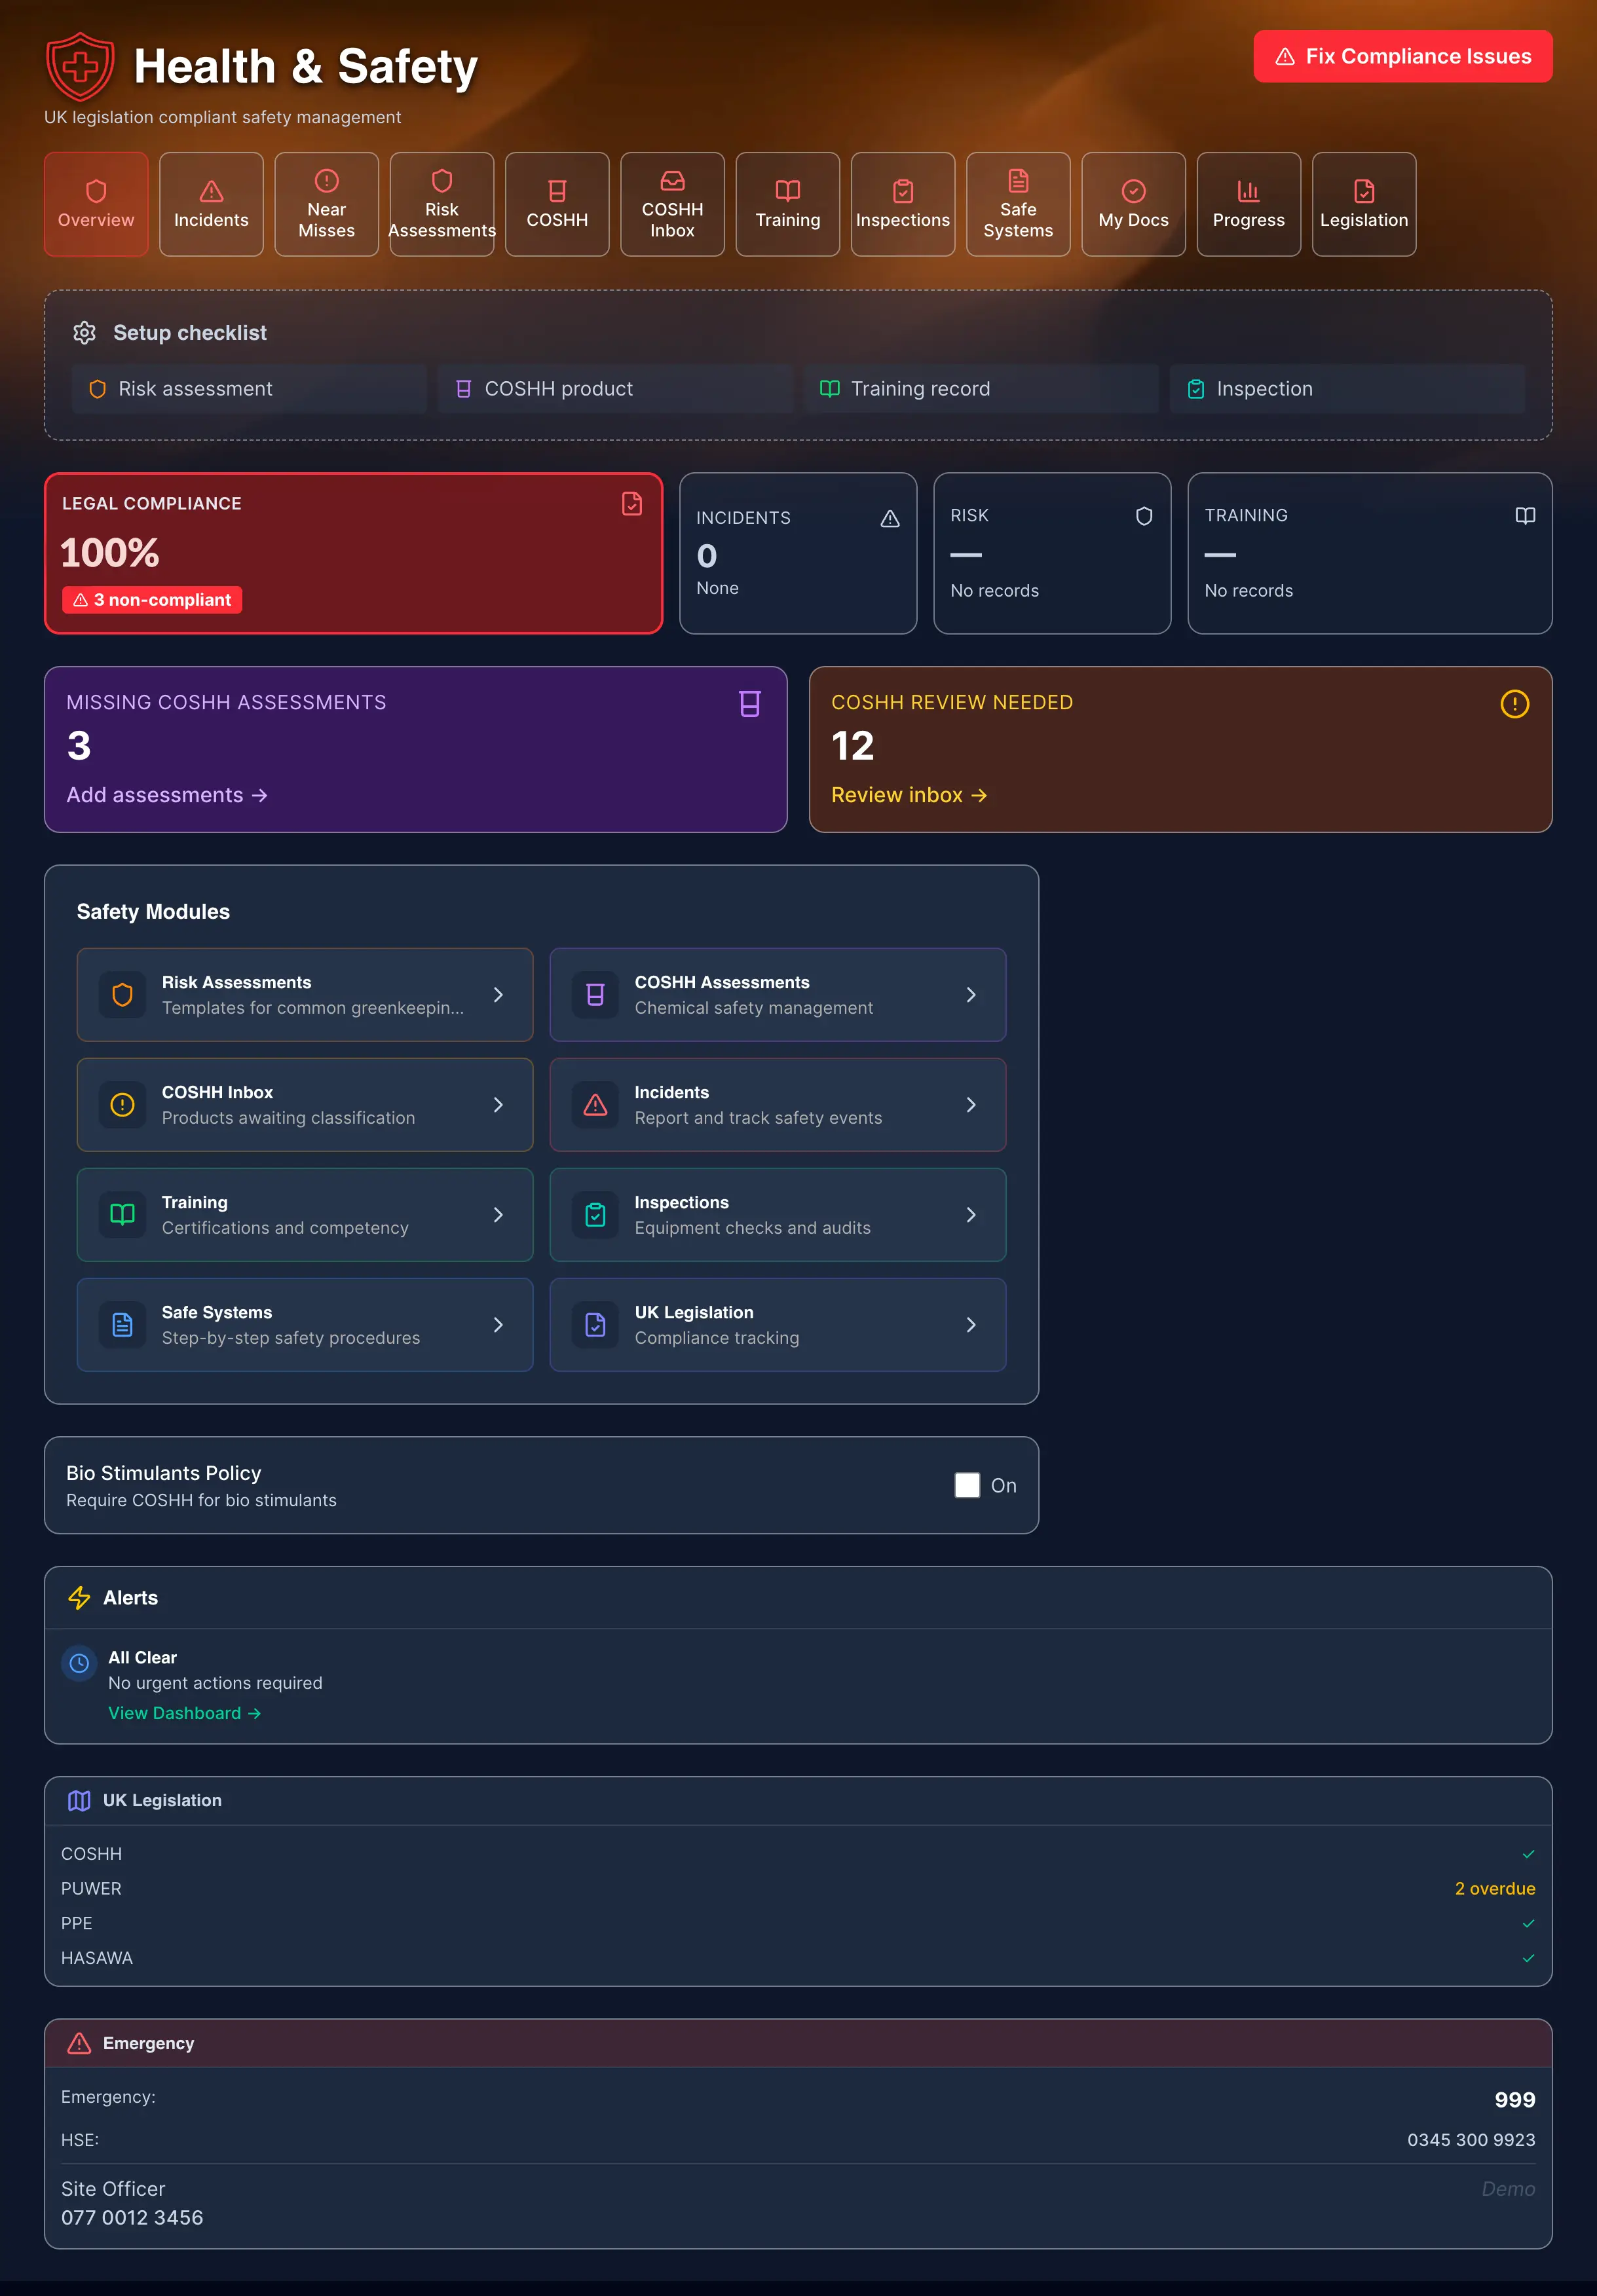The width and height of the screenshot is (1597, 2296).
Task: Open the Near Misses tab
Action: click(326, 204)
